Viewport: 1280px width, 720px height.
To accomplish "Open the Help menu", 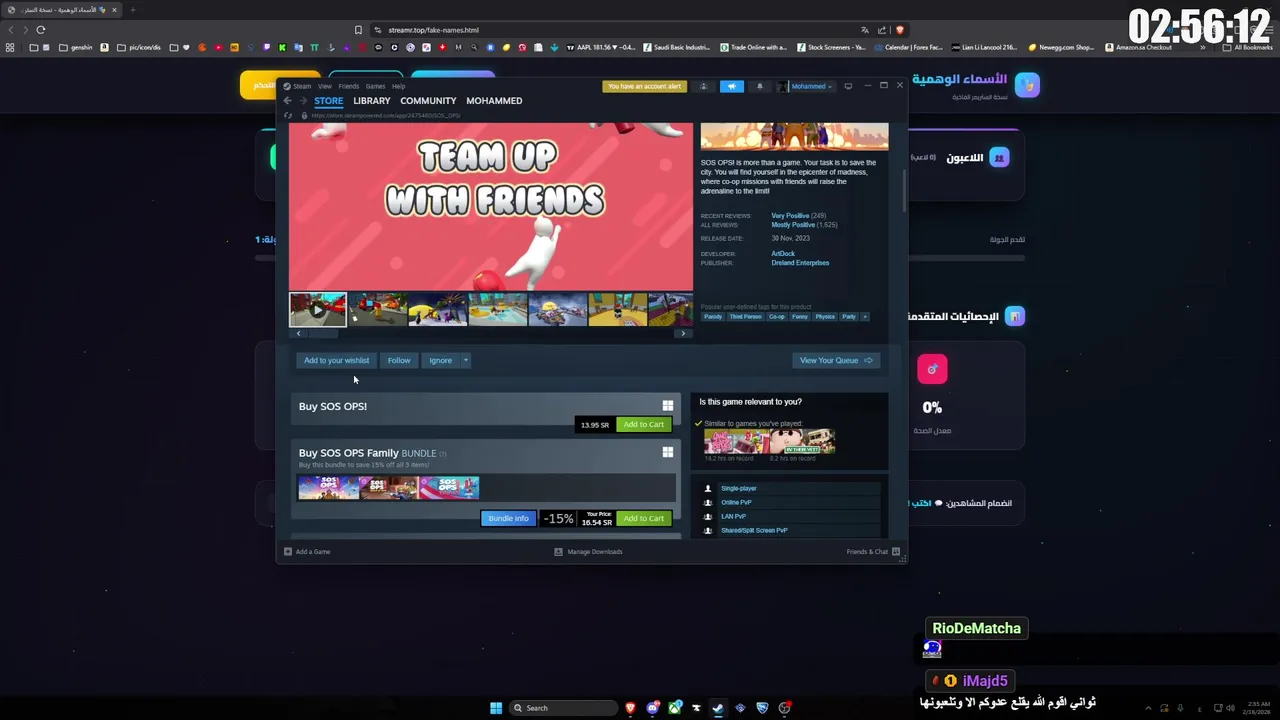I will (x=398, y=86).
